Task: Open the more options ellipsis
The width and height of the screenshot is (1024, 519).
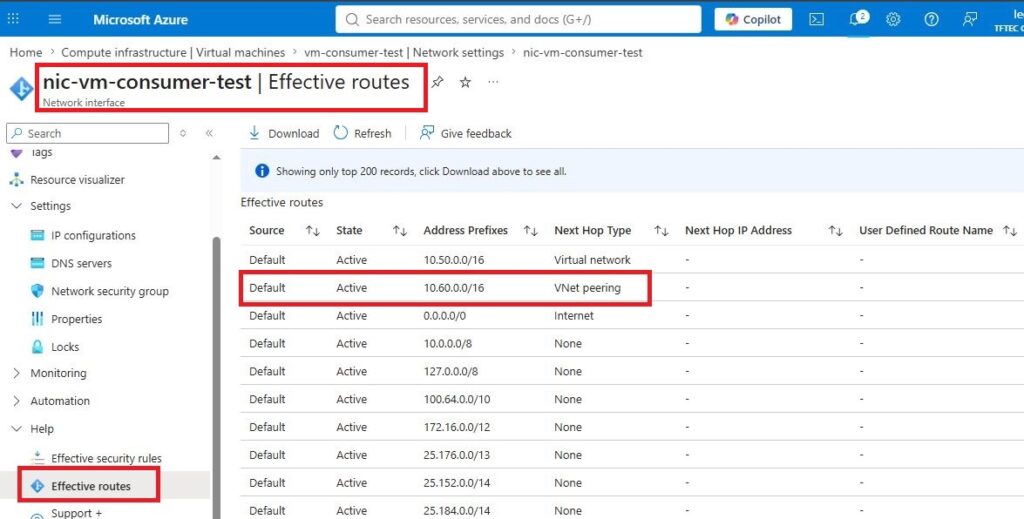Action: click(493, 82)
